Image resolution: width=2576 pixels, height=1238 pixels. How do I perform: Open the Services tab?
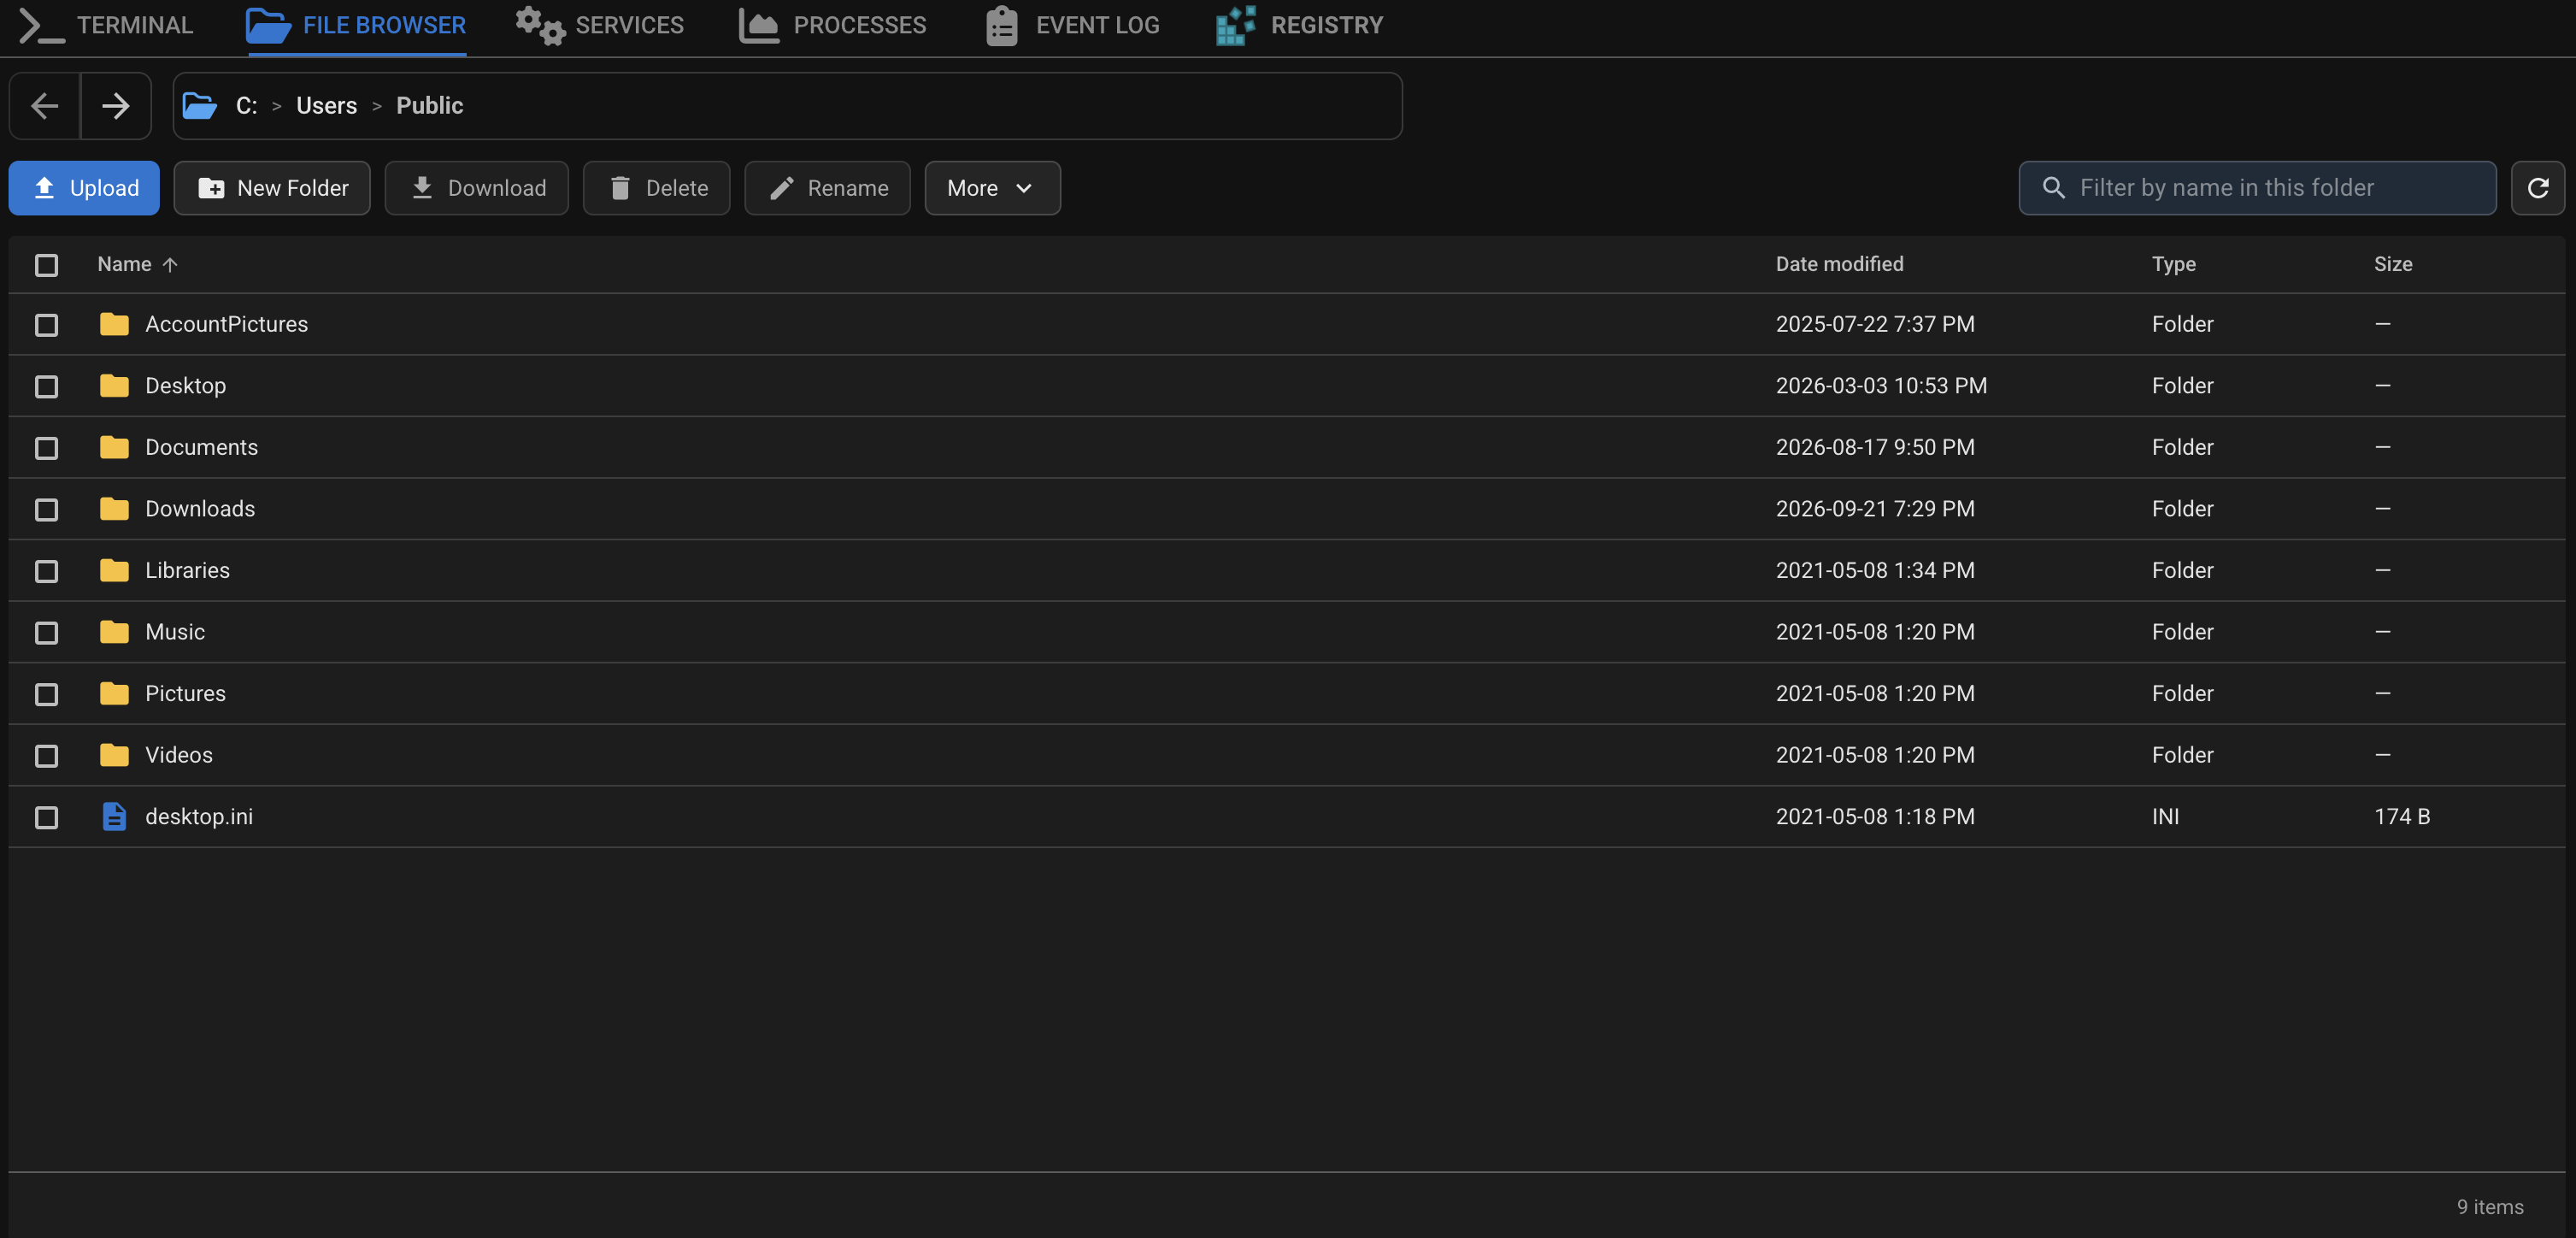(x=599, y=26)
